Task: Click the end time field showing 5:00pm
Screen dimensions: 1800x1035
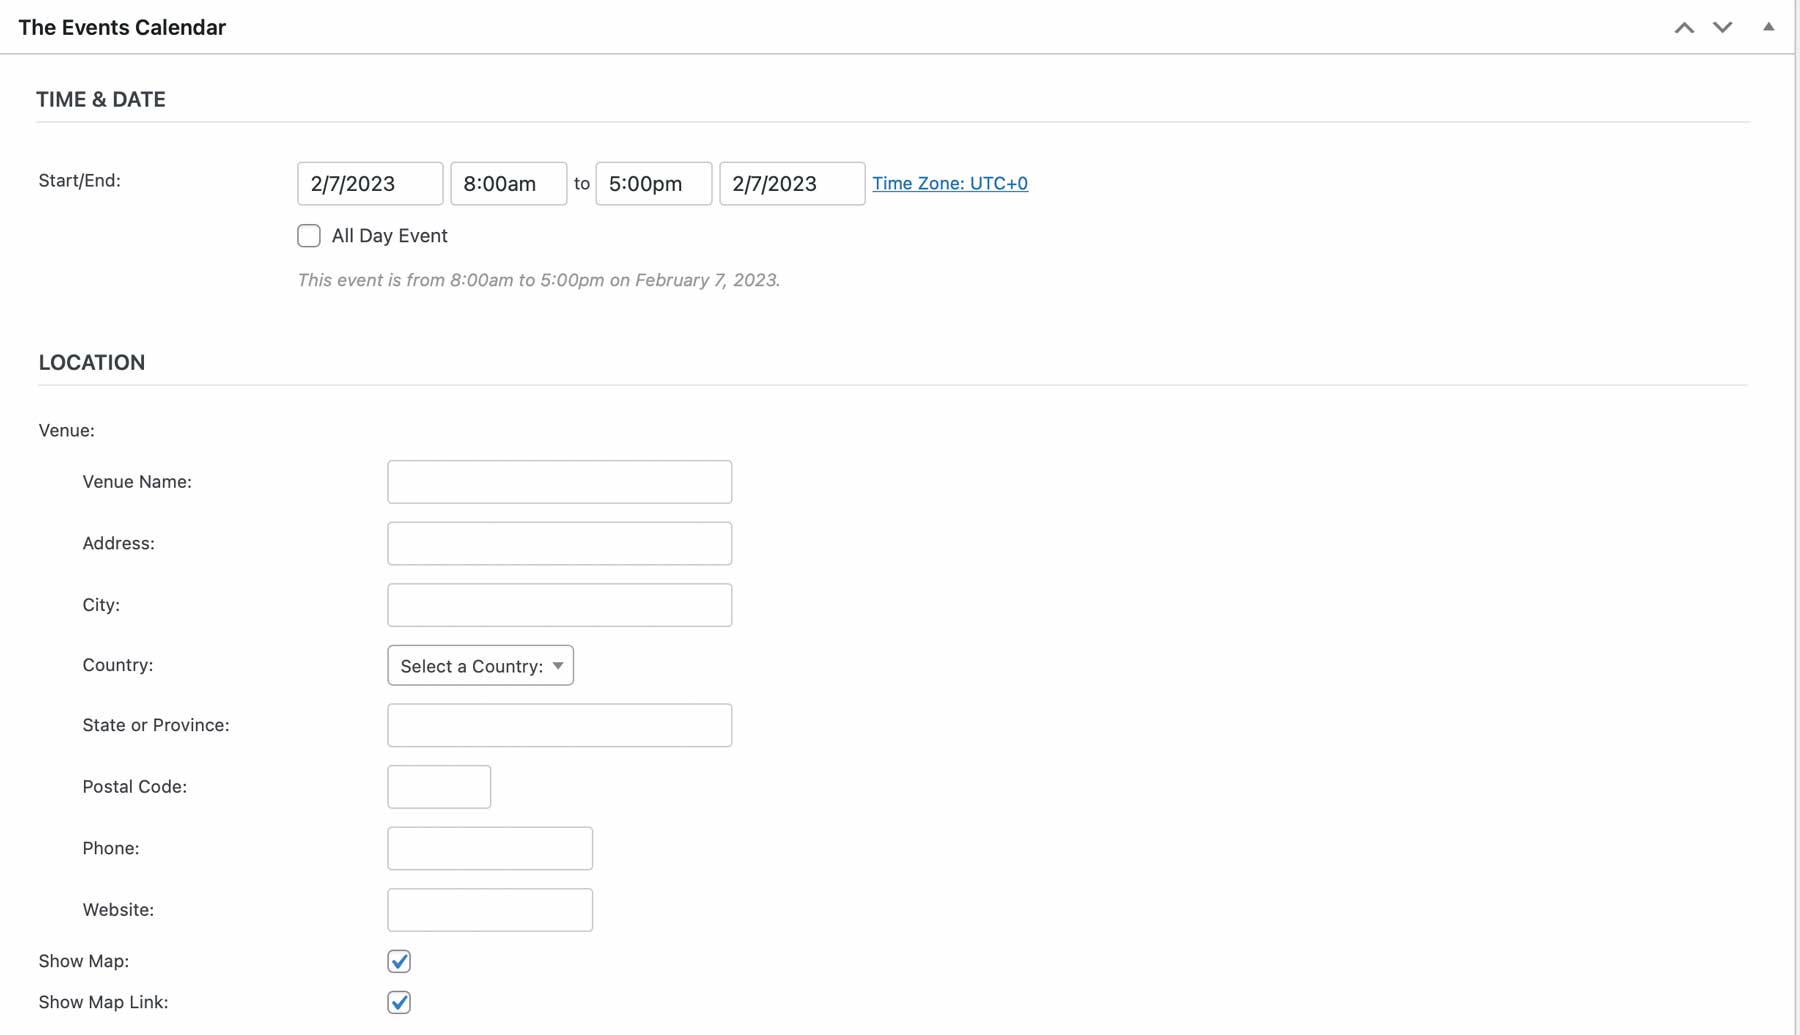Action: tap(653, 183)
